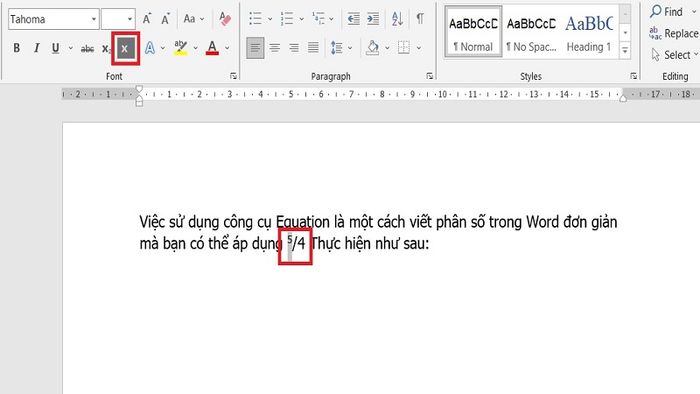The width and height of the screenshot is (700, 394).
Task: Apply Normal style
Action: coord(473,32)
